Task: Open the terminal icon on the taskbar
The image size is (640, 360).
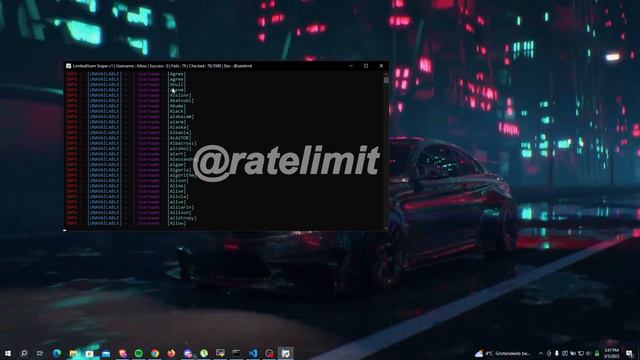Action: point(236,353)
